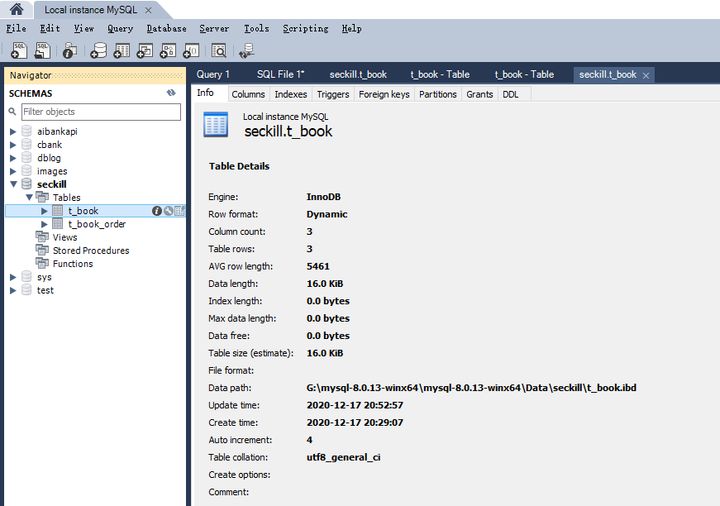Click the t_book_order table icon

[x=57, y=224]
